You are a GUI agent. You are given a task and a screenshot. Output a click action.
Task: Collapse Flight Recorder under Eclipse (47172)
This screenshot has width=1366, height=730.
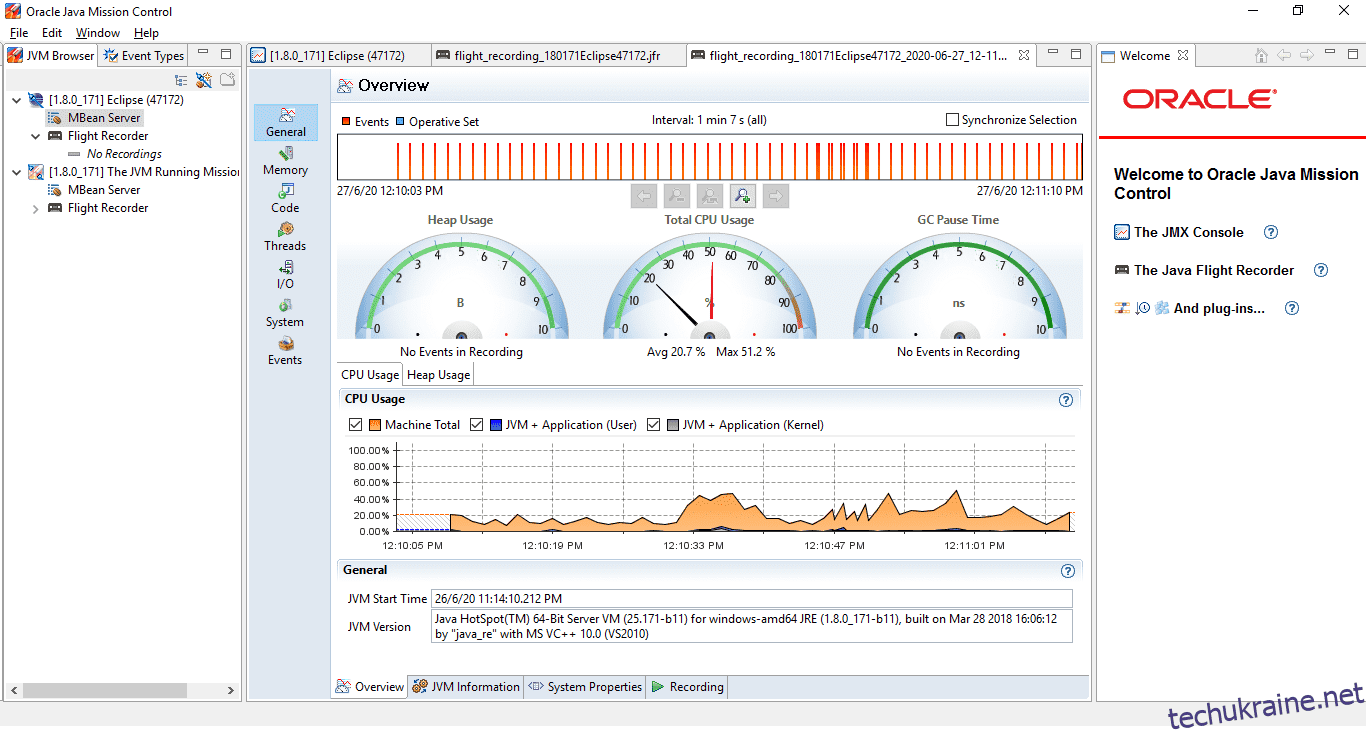click(36, 136)
